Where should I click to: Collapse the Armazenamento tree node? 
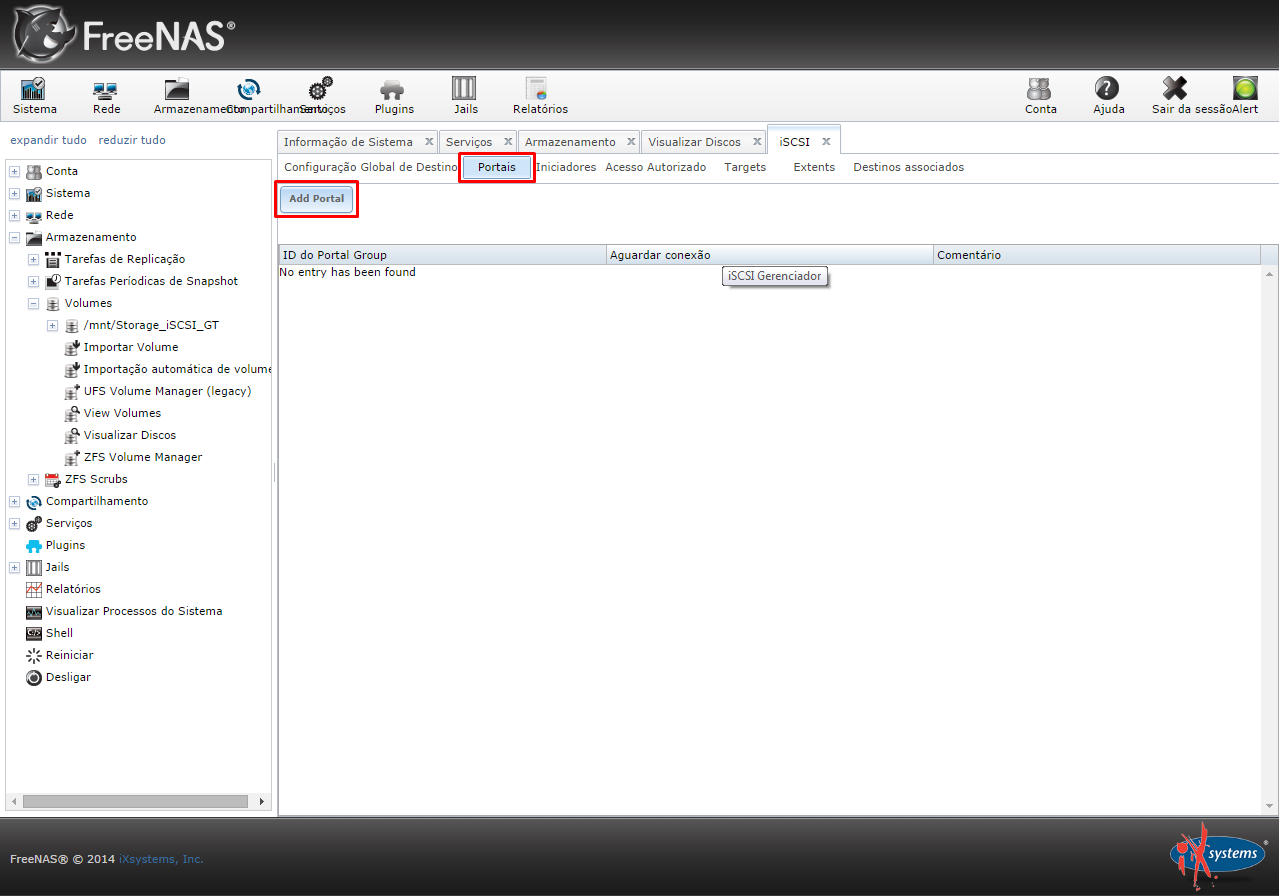14,238
